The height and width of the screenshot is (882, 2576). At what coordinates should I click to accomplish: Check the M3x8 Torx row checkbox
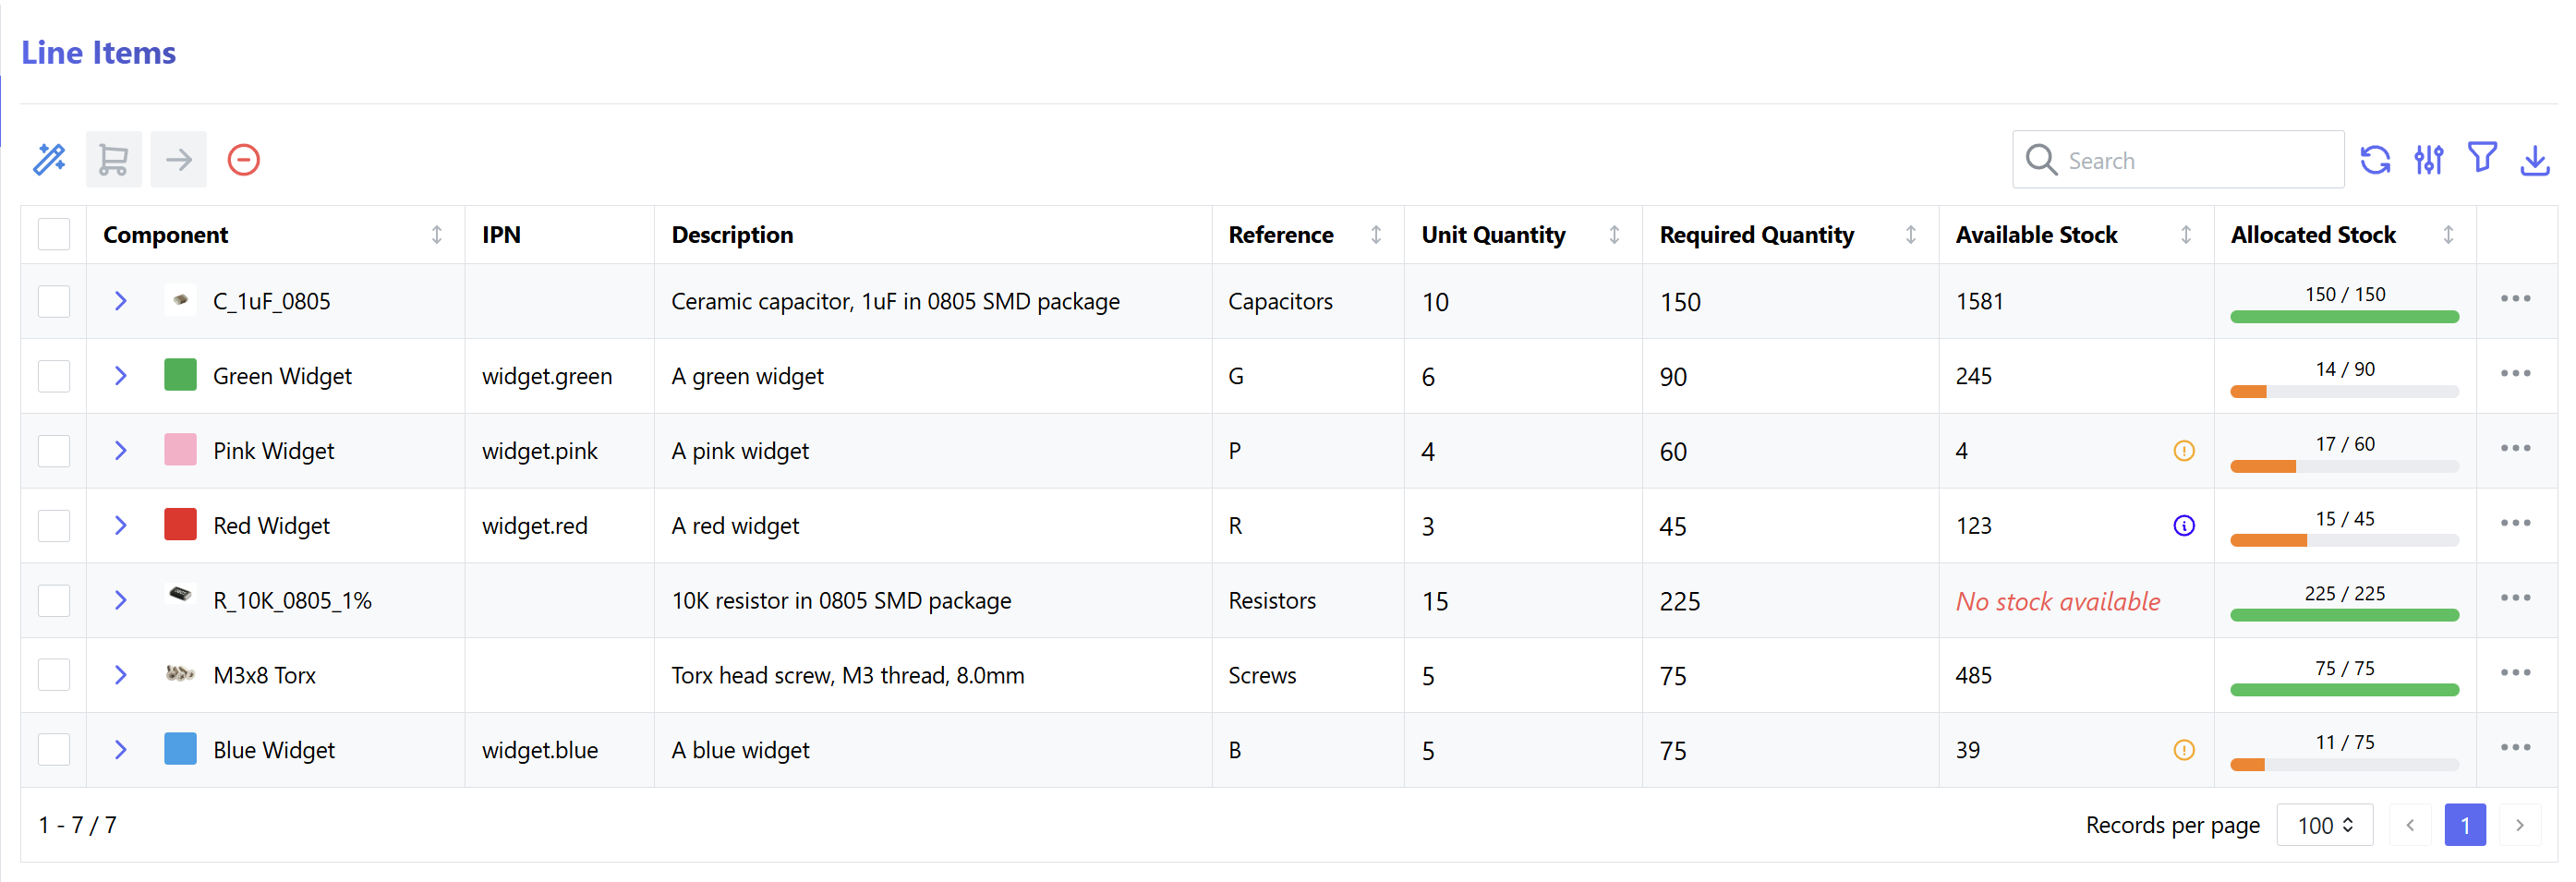[x=54, y=675]
